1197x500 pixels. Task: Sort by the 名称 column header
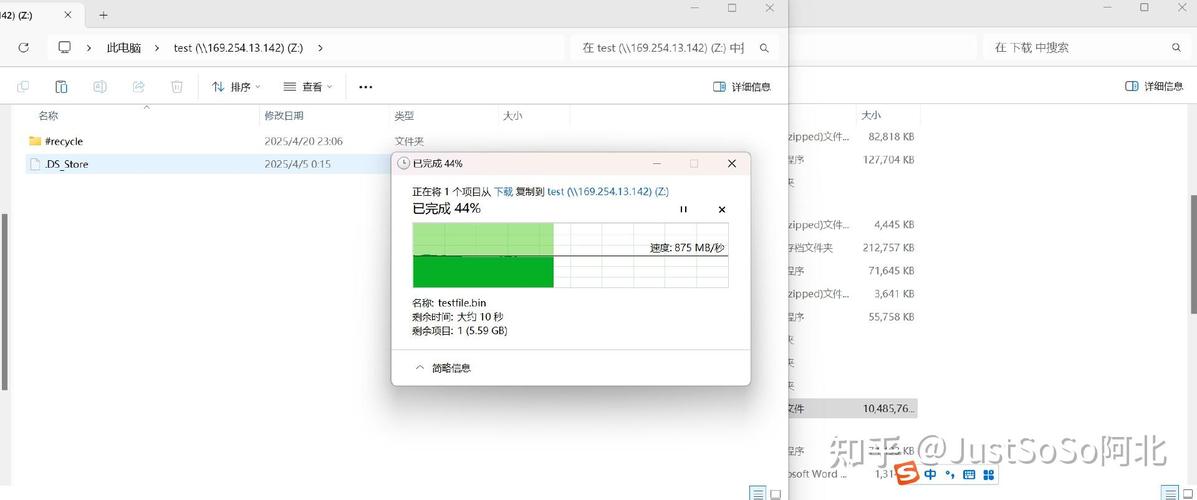pyautogui.click(x=48, y=116)
